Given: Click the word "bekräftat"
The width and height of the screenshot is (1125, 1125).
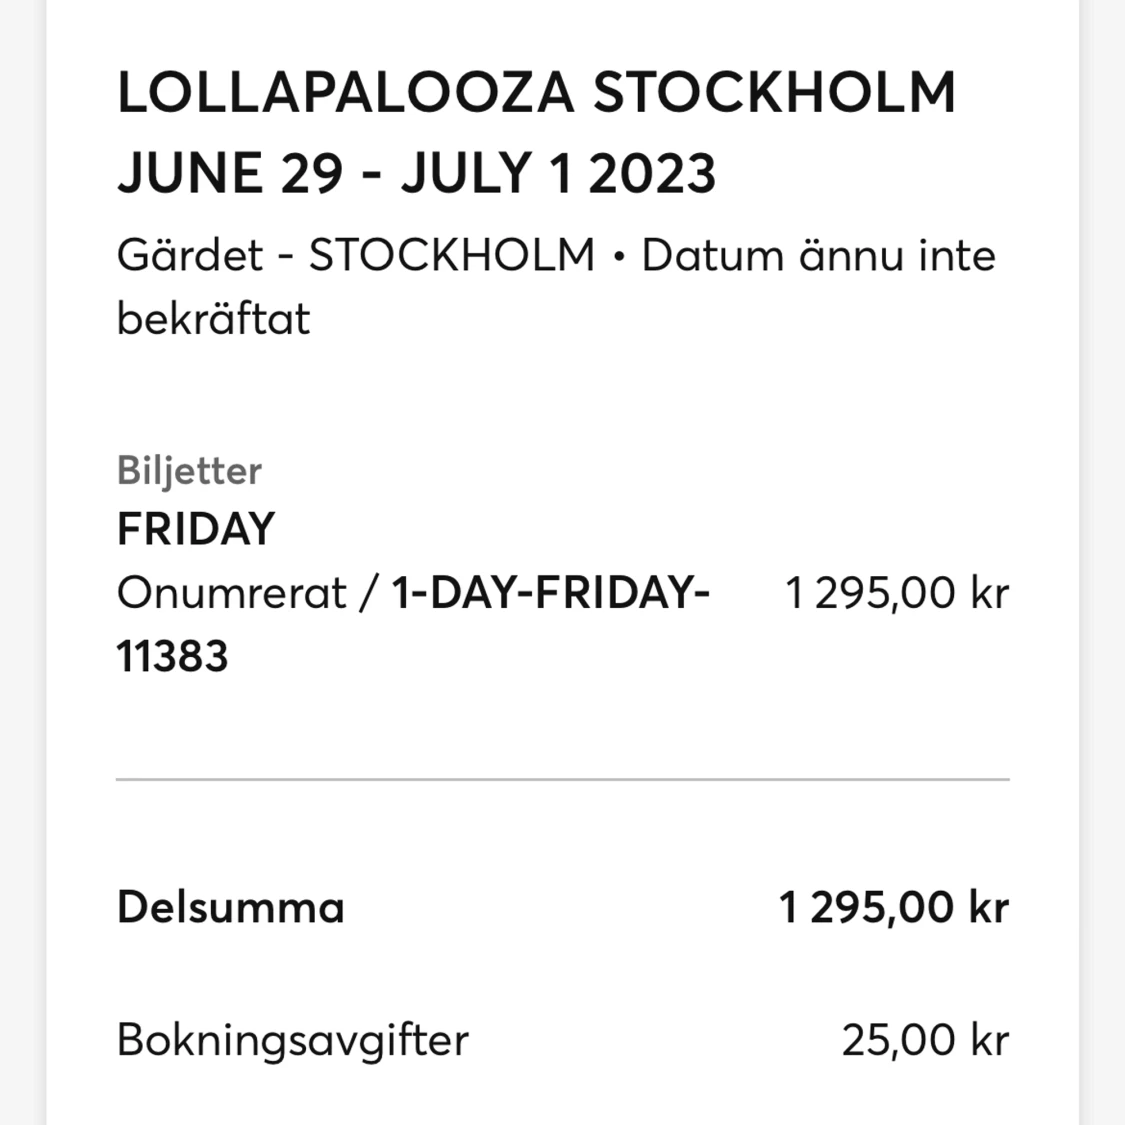Looking at the screenshot, I should pyautogui.click(x=213, y=319).
